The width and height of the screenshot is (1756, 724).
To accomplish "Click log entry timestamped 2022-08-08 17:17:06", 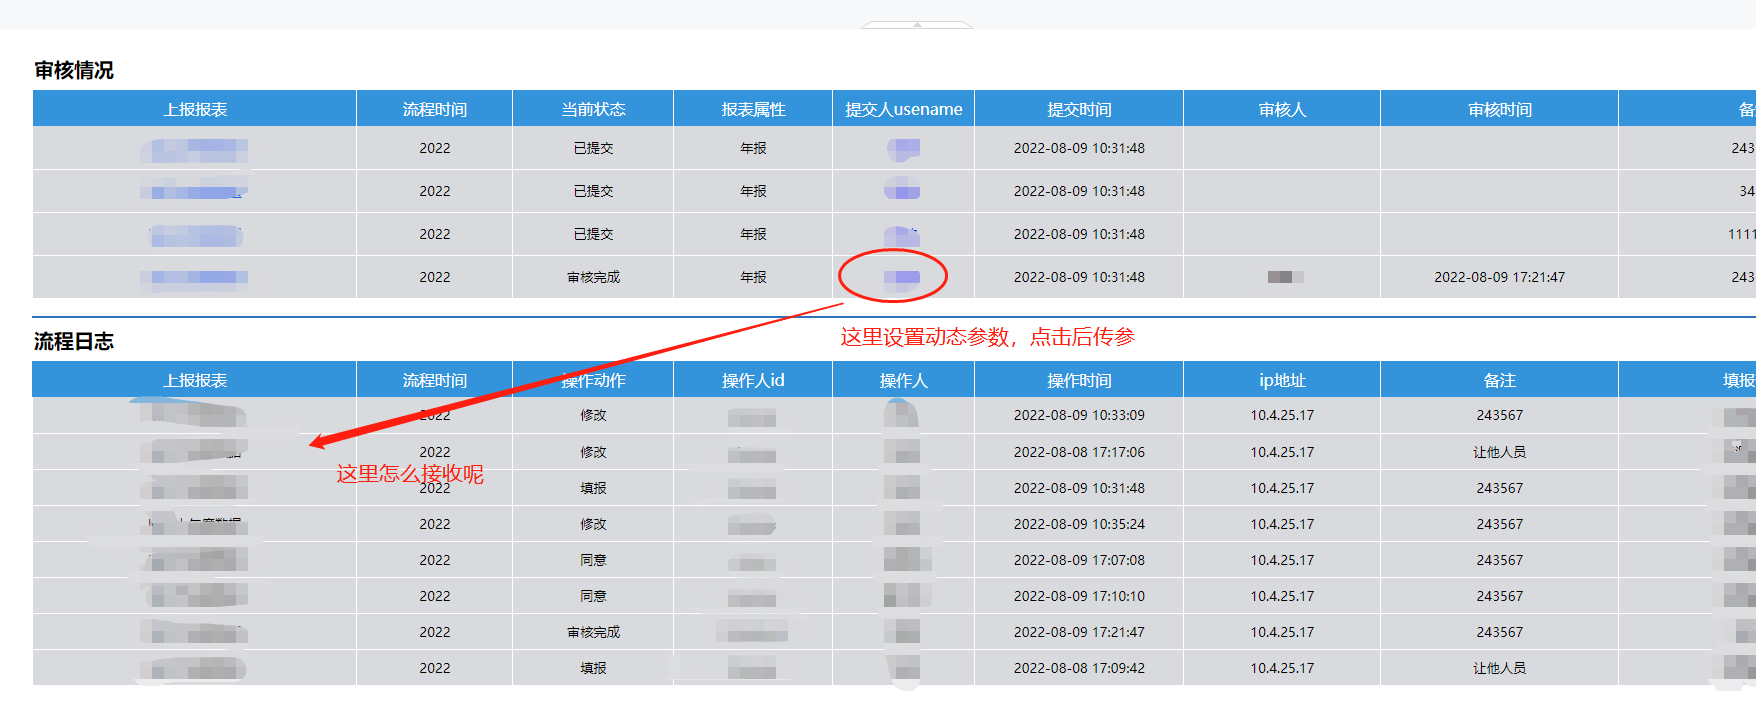I will point(894,452).
